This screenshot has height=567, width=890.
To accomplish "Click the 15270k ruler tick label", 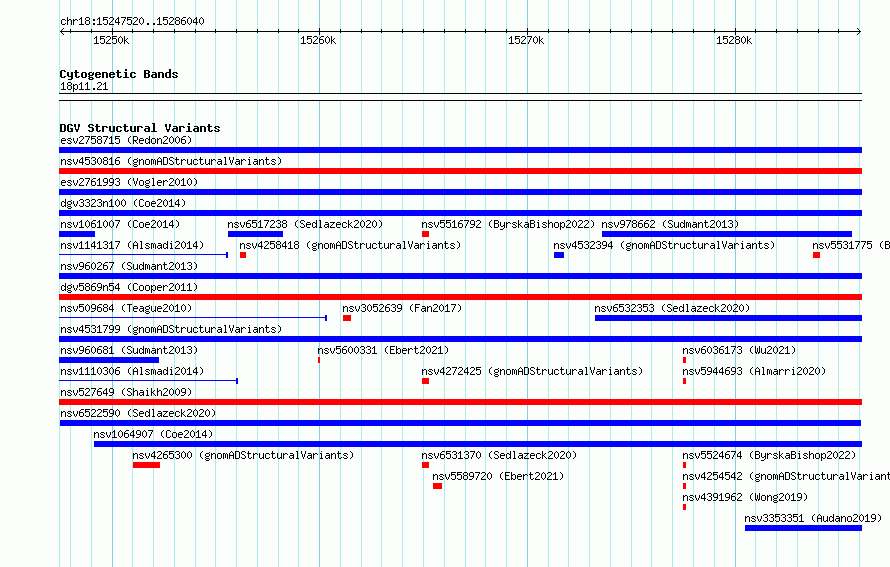I will pyautogui.click(x=526, y=40).
